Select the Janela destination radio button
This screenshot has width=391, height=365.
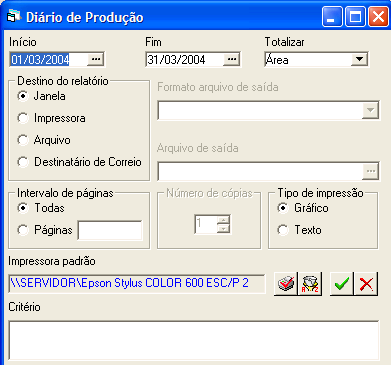click(x=23, y=96)
